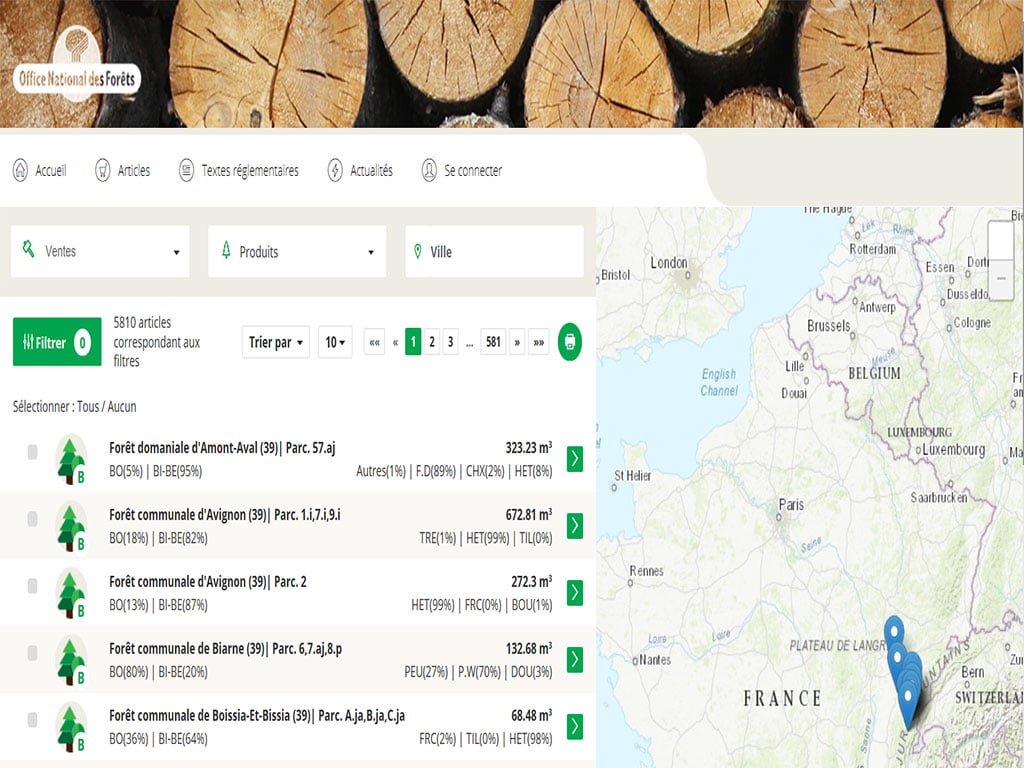Click the topmost blue map marker
Image resolution: width=1024 pixels, height=768 pixels.
pyautogui.click(x=894, y=630)
